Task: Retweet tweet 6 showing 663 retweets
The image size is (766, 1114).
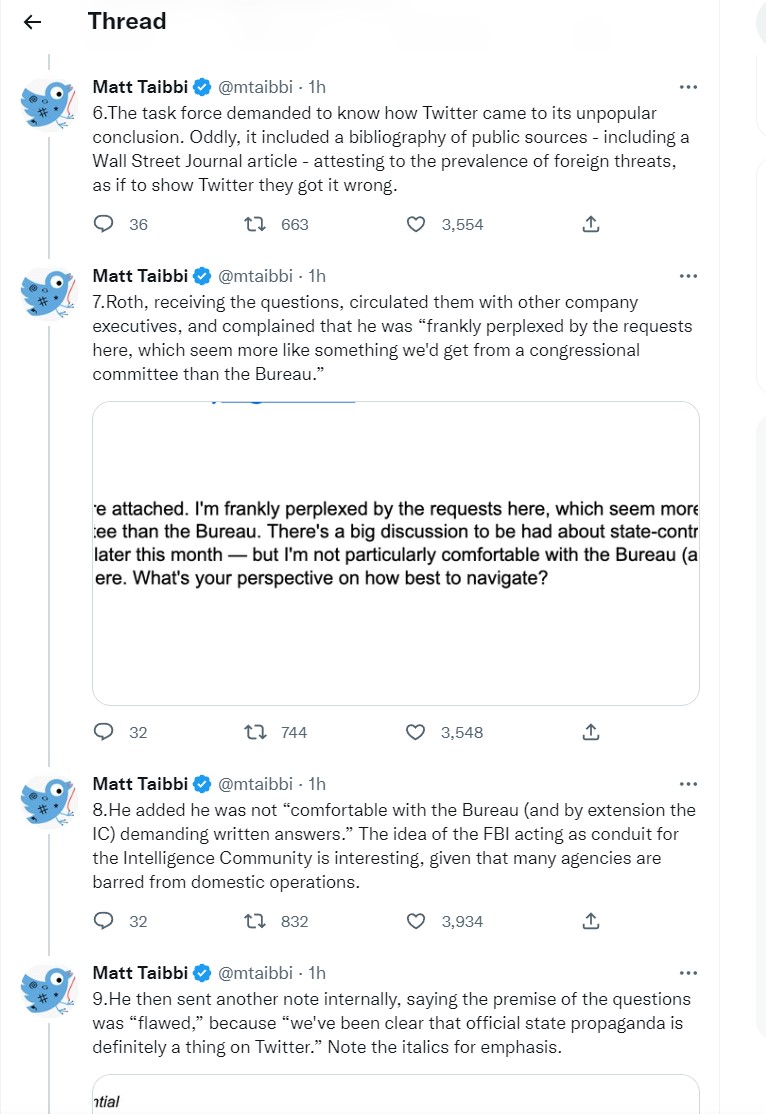Action: click(254, 225)
